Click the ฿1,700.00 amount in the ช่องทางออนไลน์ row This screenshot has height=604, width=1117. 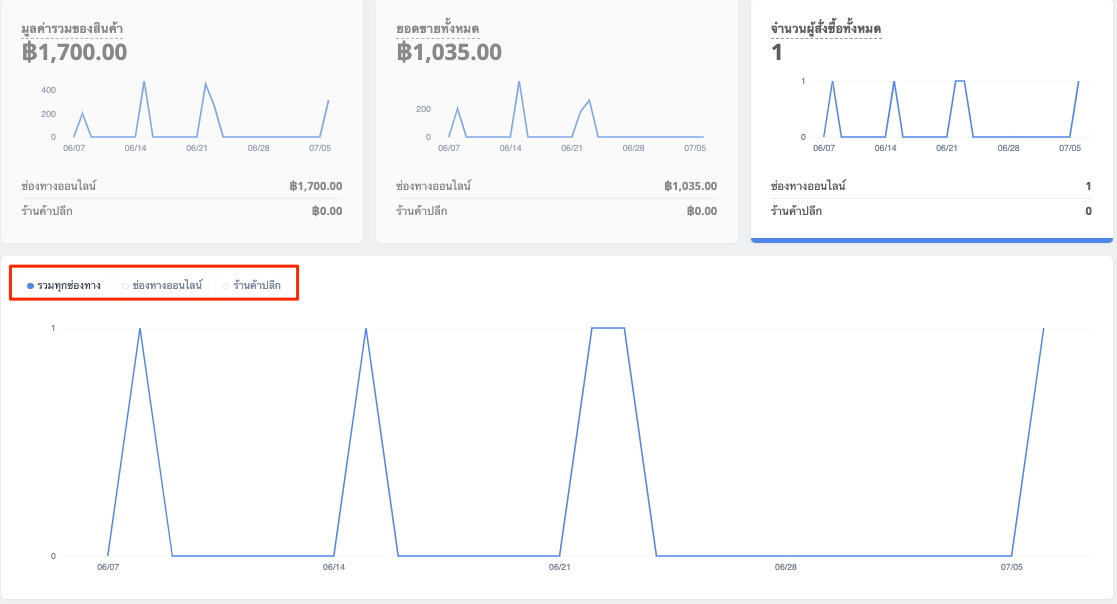coord(316,186)
